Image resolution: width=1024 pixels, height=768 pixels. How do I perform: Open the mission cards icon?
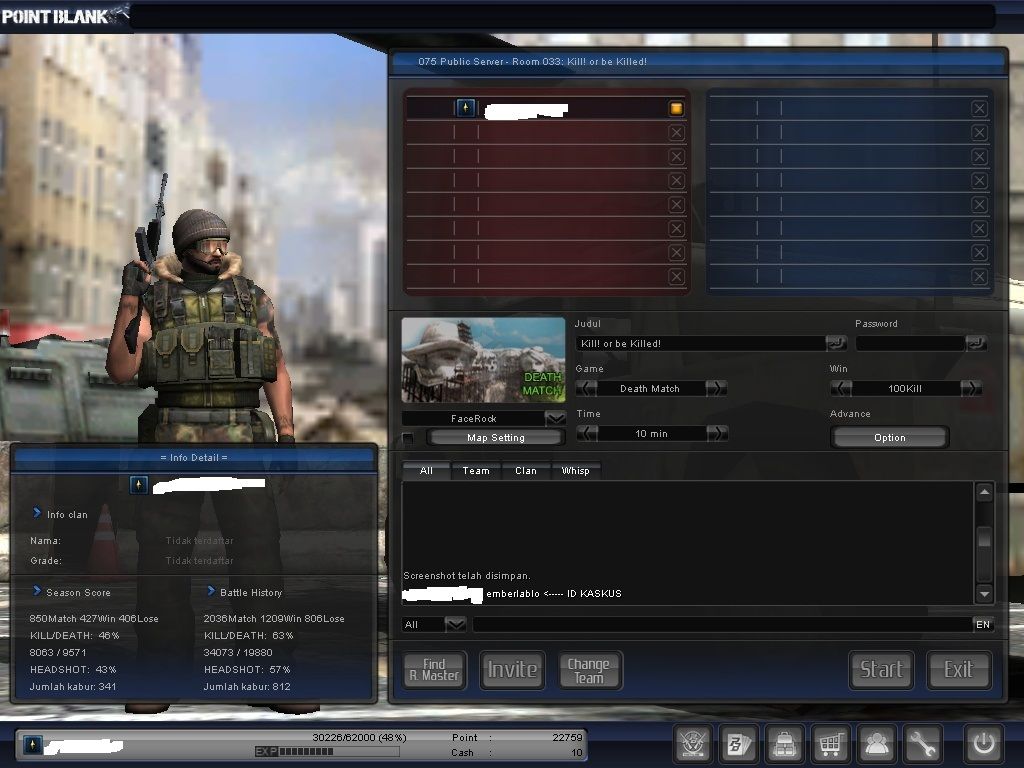click(739, 744)
